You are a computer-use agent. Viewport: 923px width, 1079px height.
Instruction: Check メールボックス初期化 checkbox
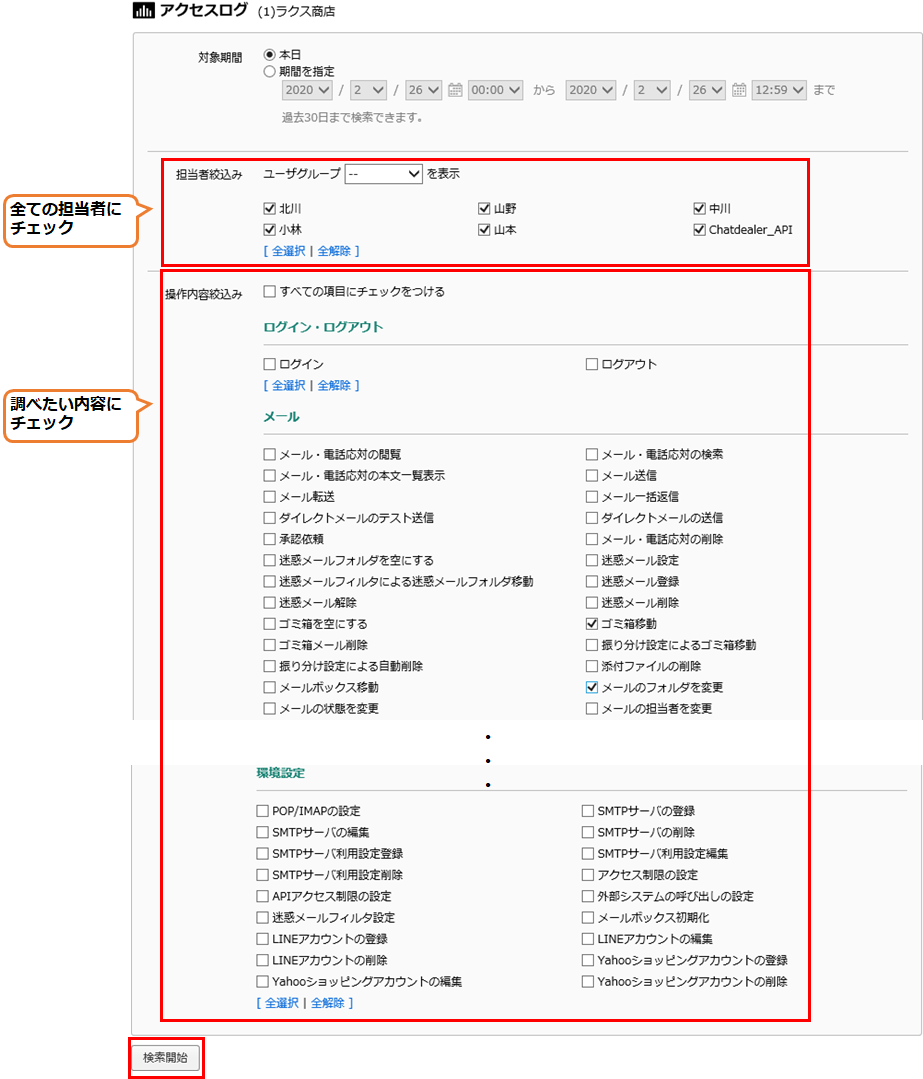(x=588, y=918)
